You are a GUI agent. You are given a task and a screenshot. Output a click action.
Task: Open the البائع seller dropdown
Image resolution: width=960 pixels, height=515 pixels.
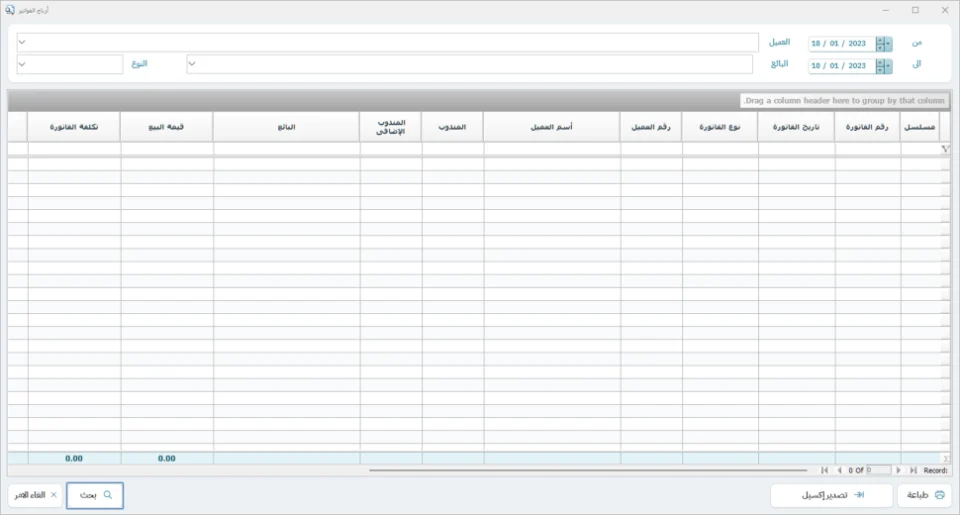192,64
